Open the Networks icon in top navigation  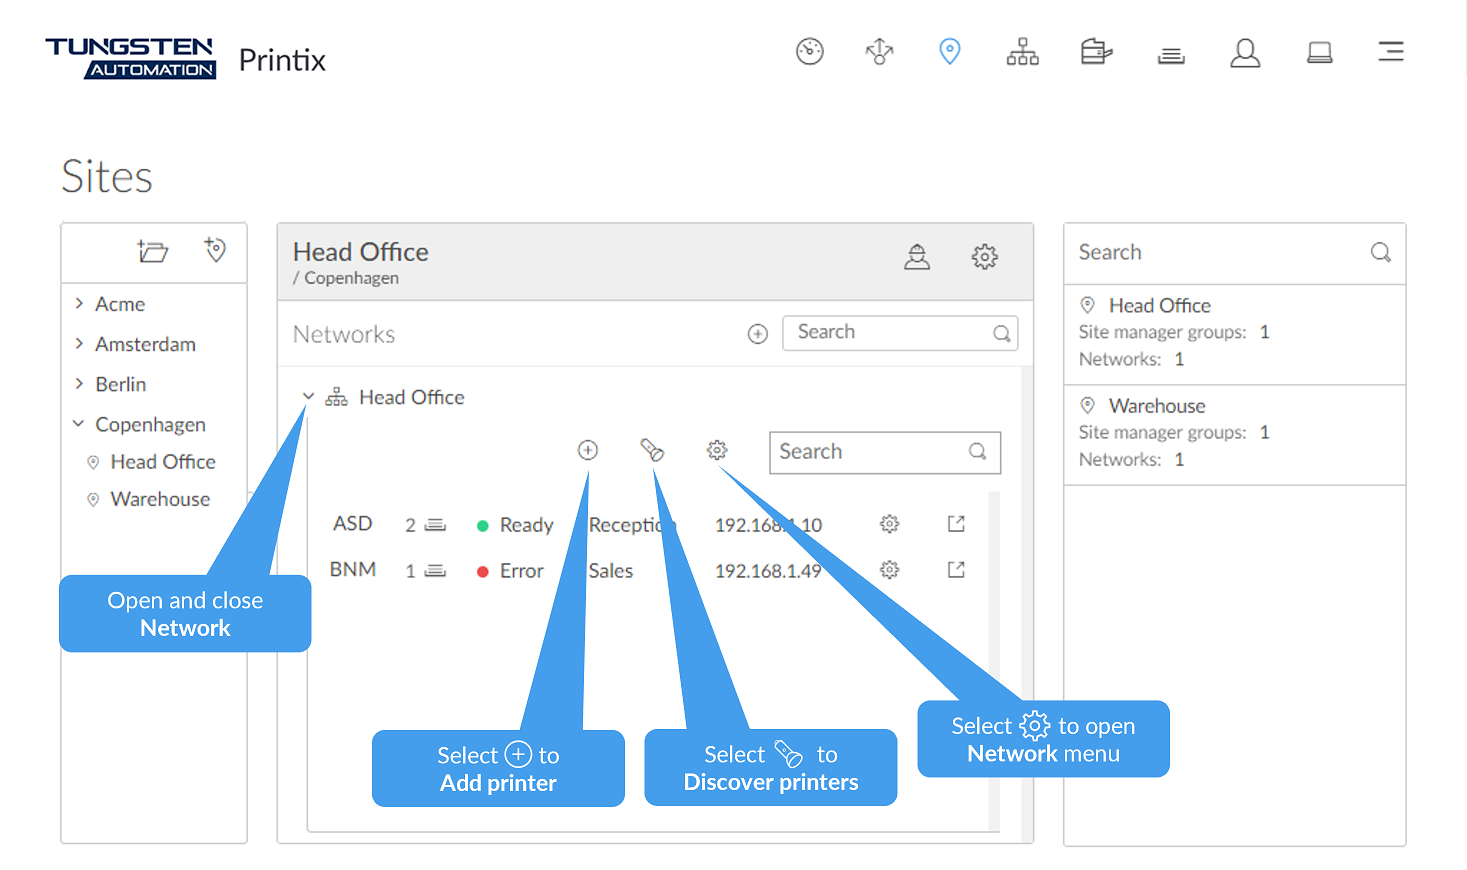click(x=1022, y=51)
